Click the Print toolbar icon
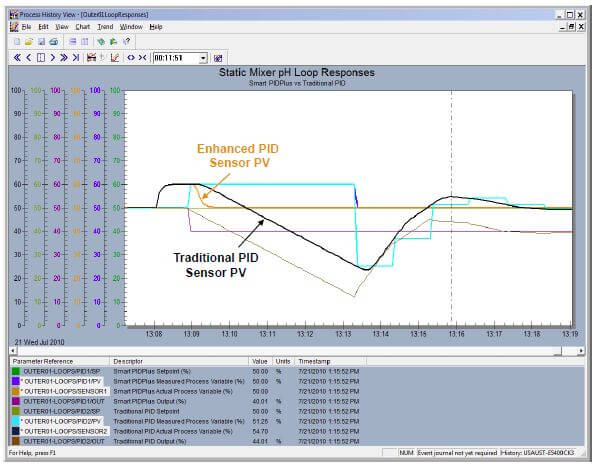 coord(53,42)
